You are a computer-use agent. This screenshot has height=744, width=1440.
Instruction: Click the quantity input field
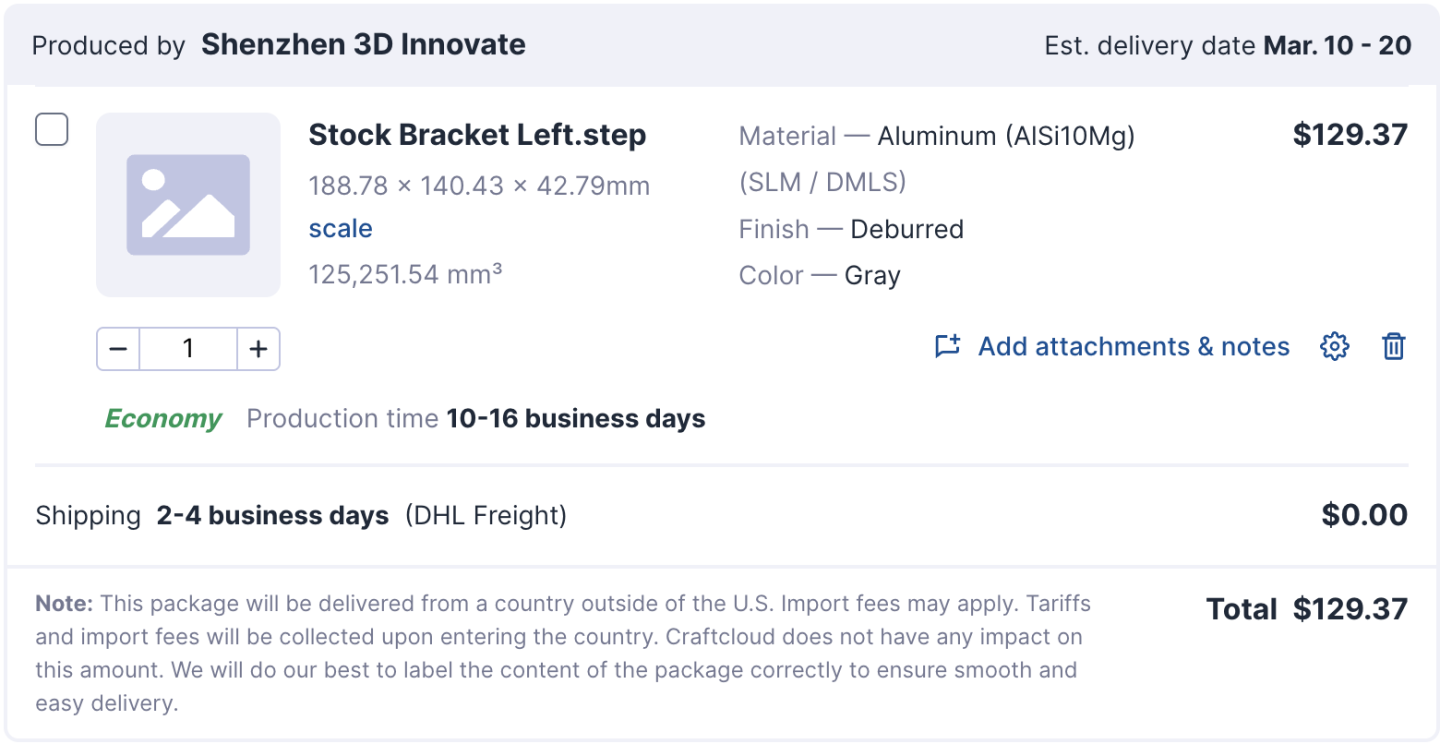coord(188,349)
